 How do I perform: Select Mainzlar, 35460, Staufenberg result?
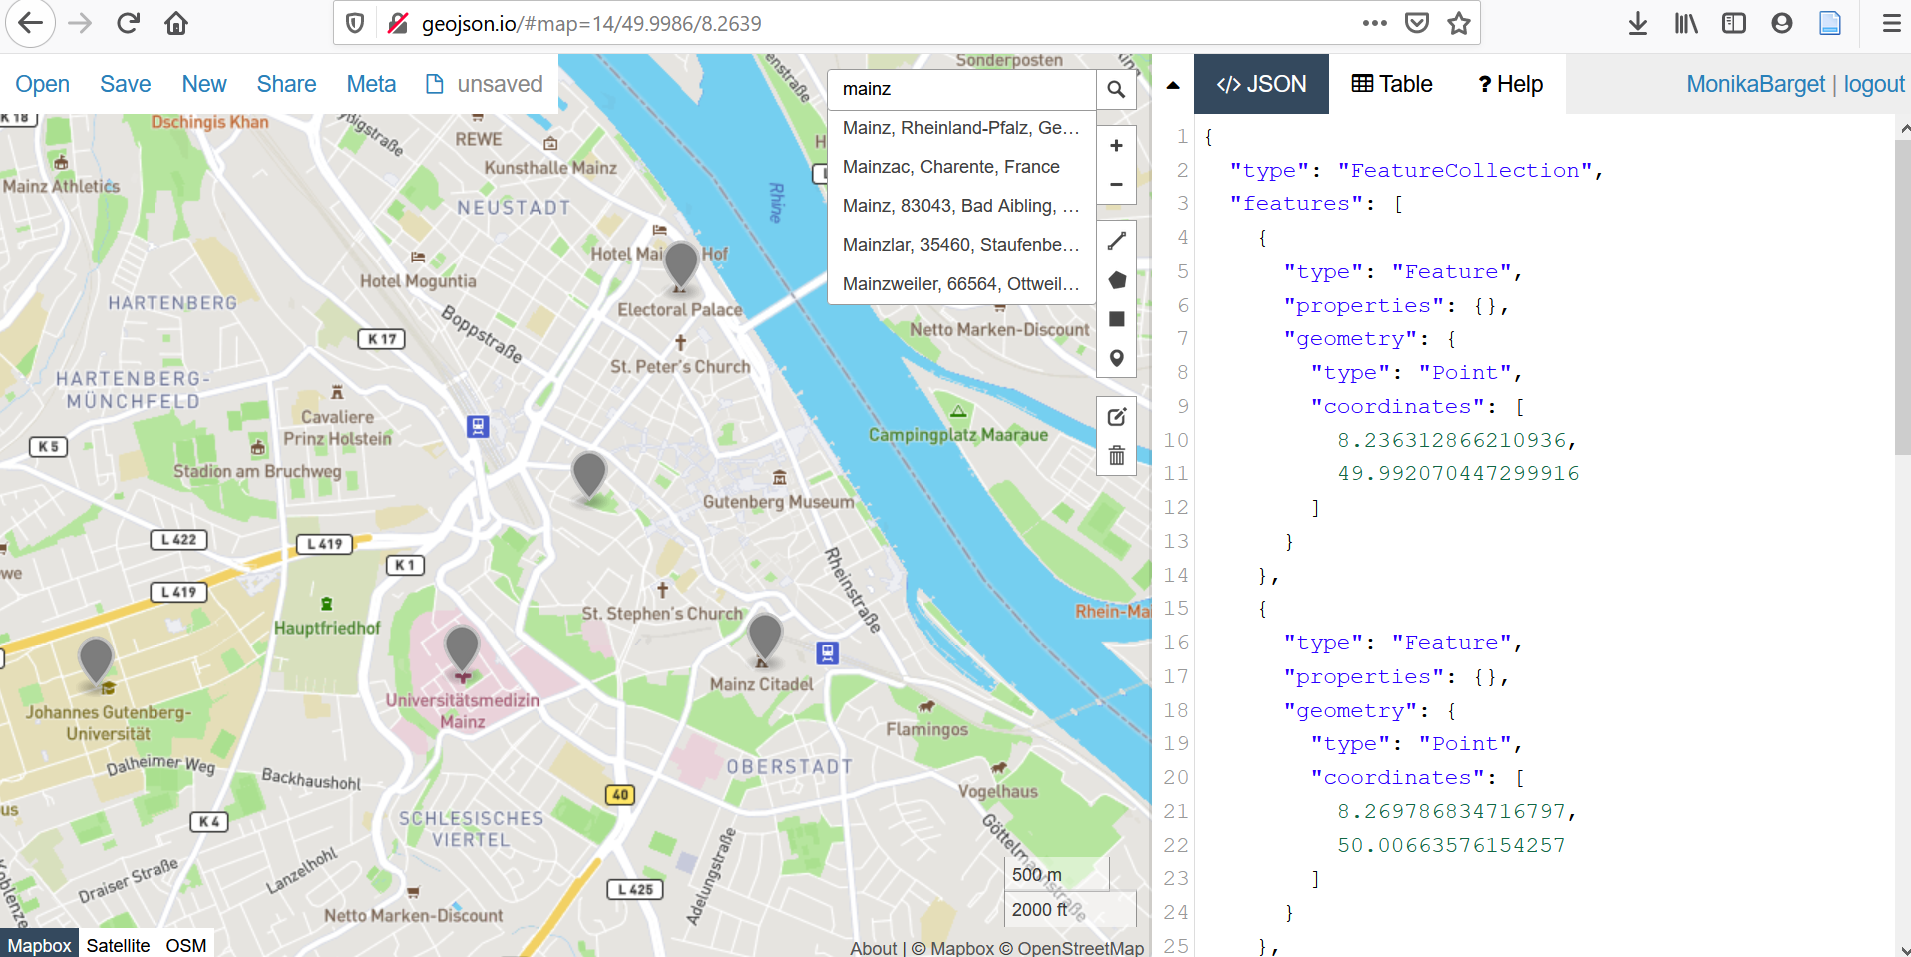pos(962,245)
